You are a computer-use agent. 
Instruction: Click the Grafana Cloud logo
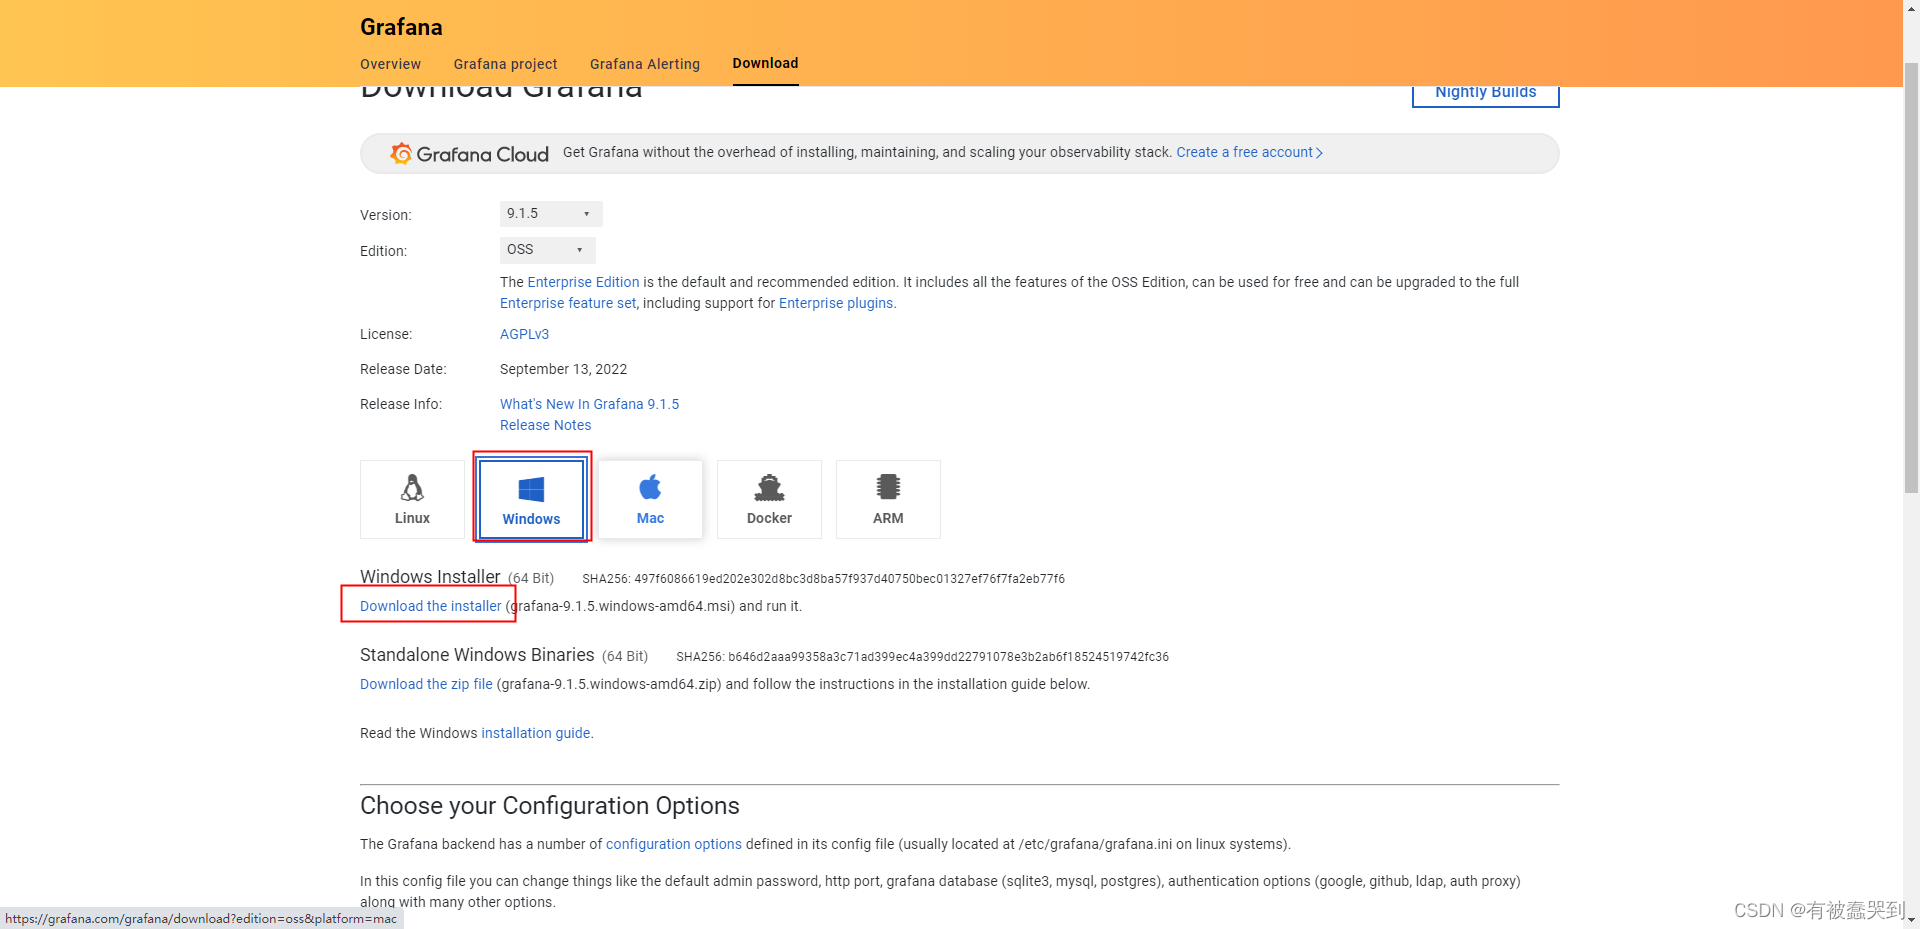click(x=469, y=153)
